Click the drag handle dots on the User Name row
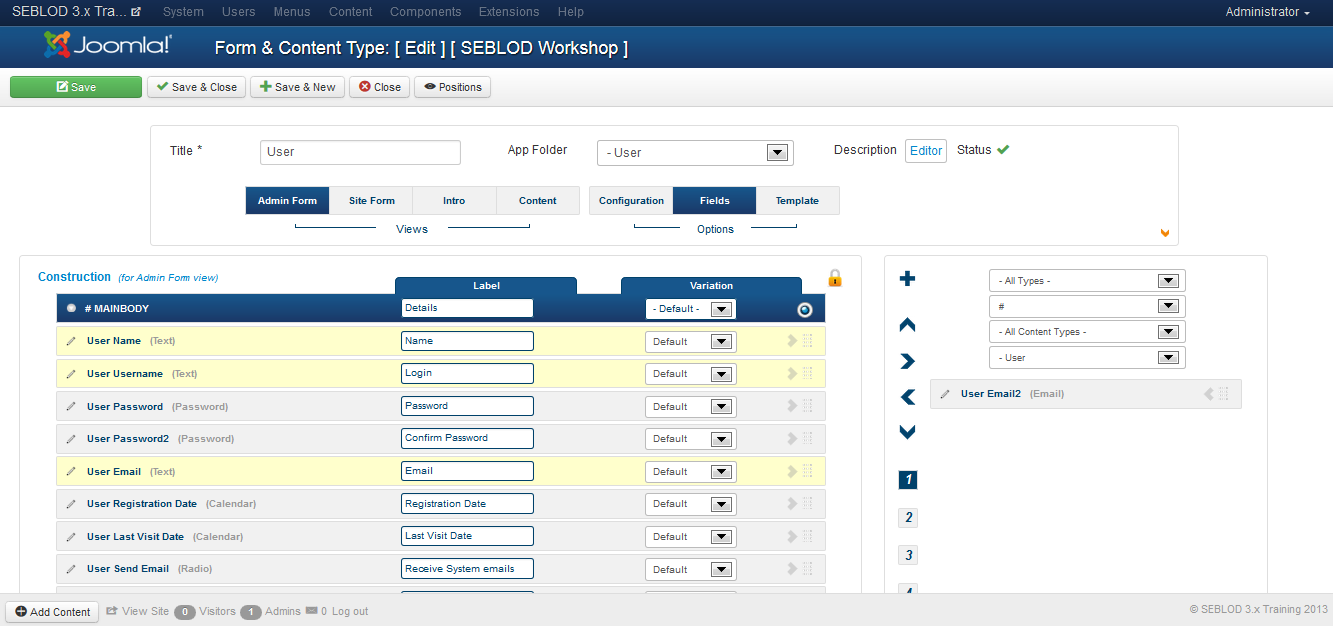This screenshot has width=1333, height=626. (x=808, y=341)
